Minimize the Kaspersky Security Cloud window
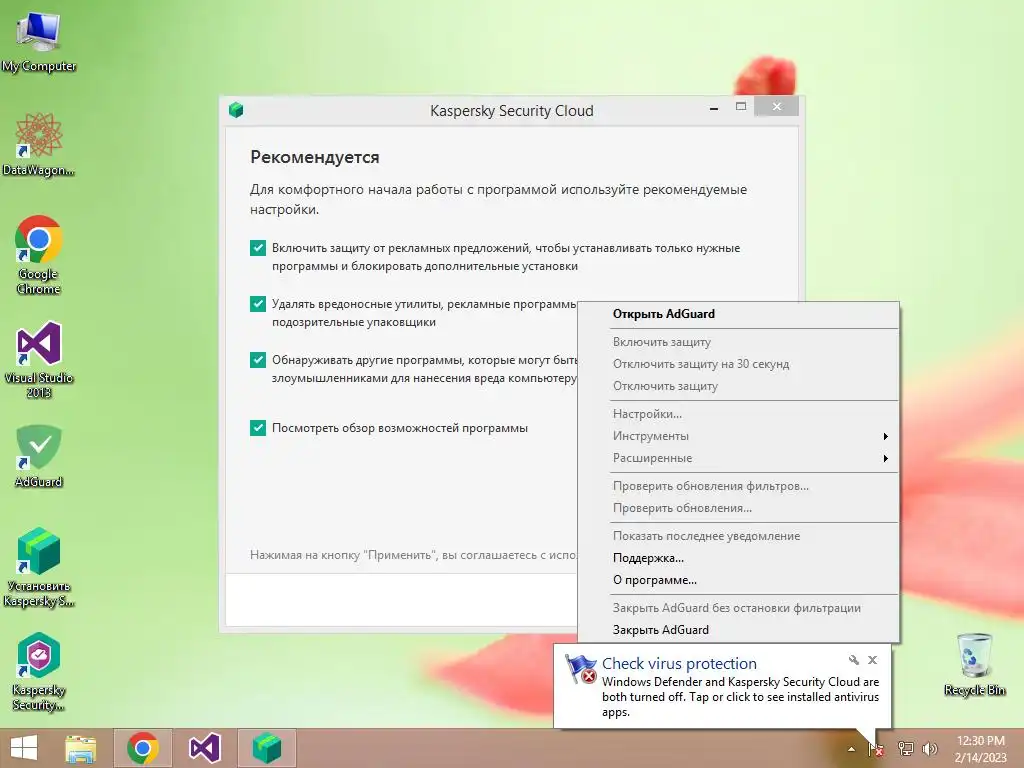The width and height of the screenshot is (1024, 768). pyautogui.click(x=714, y=107)
